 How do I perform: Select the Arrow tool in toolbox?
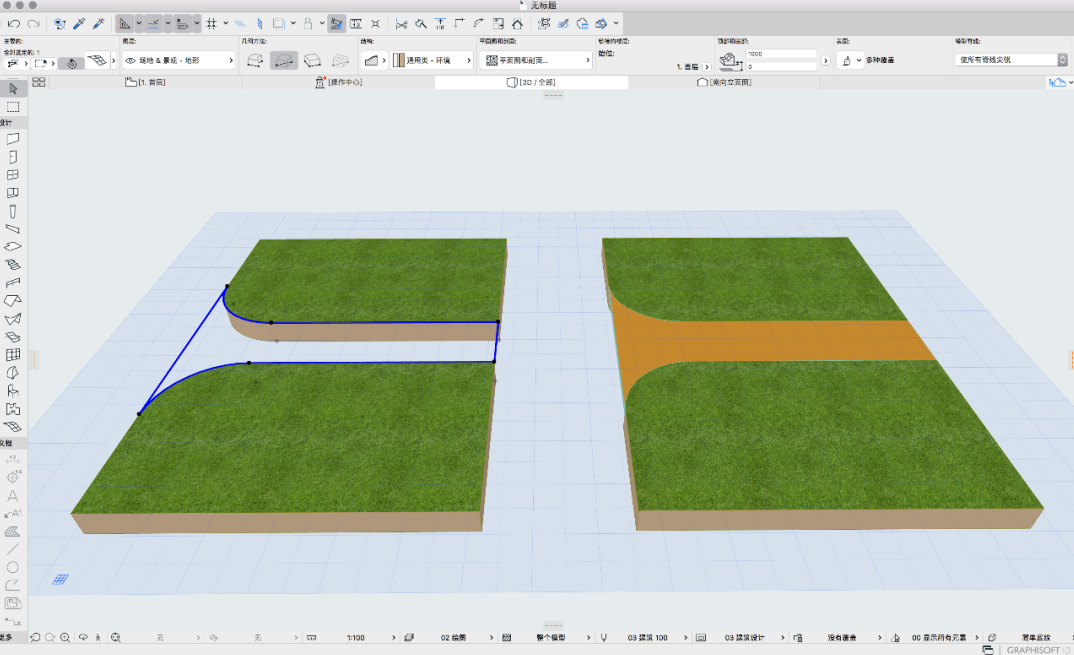pyautogui.click(x=13, y=88)
